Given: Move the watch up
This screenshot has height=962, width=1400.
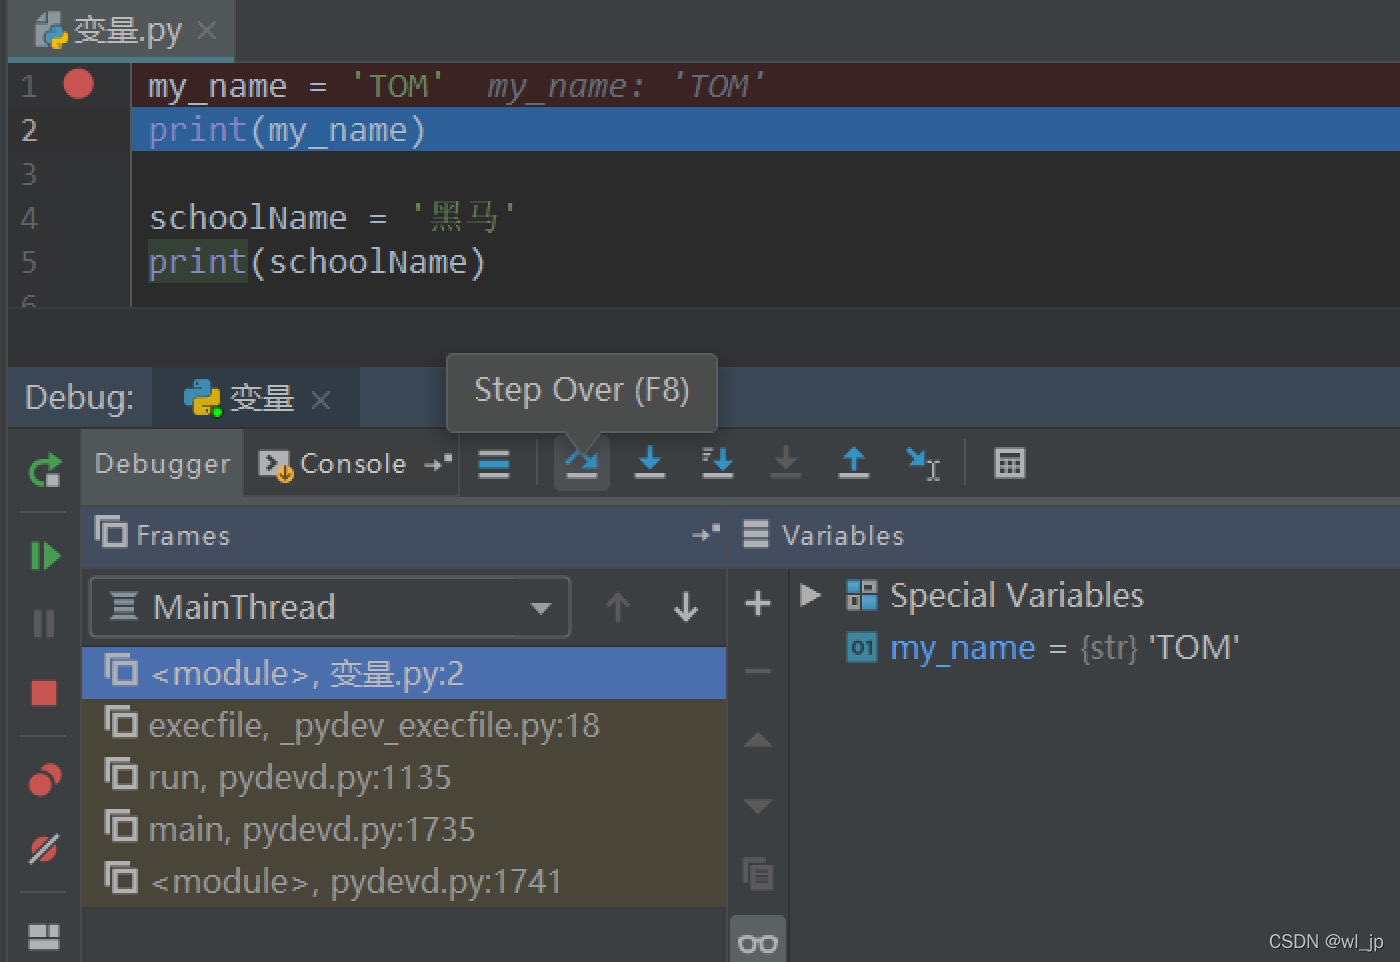Looking at the screenshot, I should tap(758, 740).
